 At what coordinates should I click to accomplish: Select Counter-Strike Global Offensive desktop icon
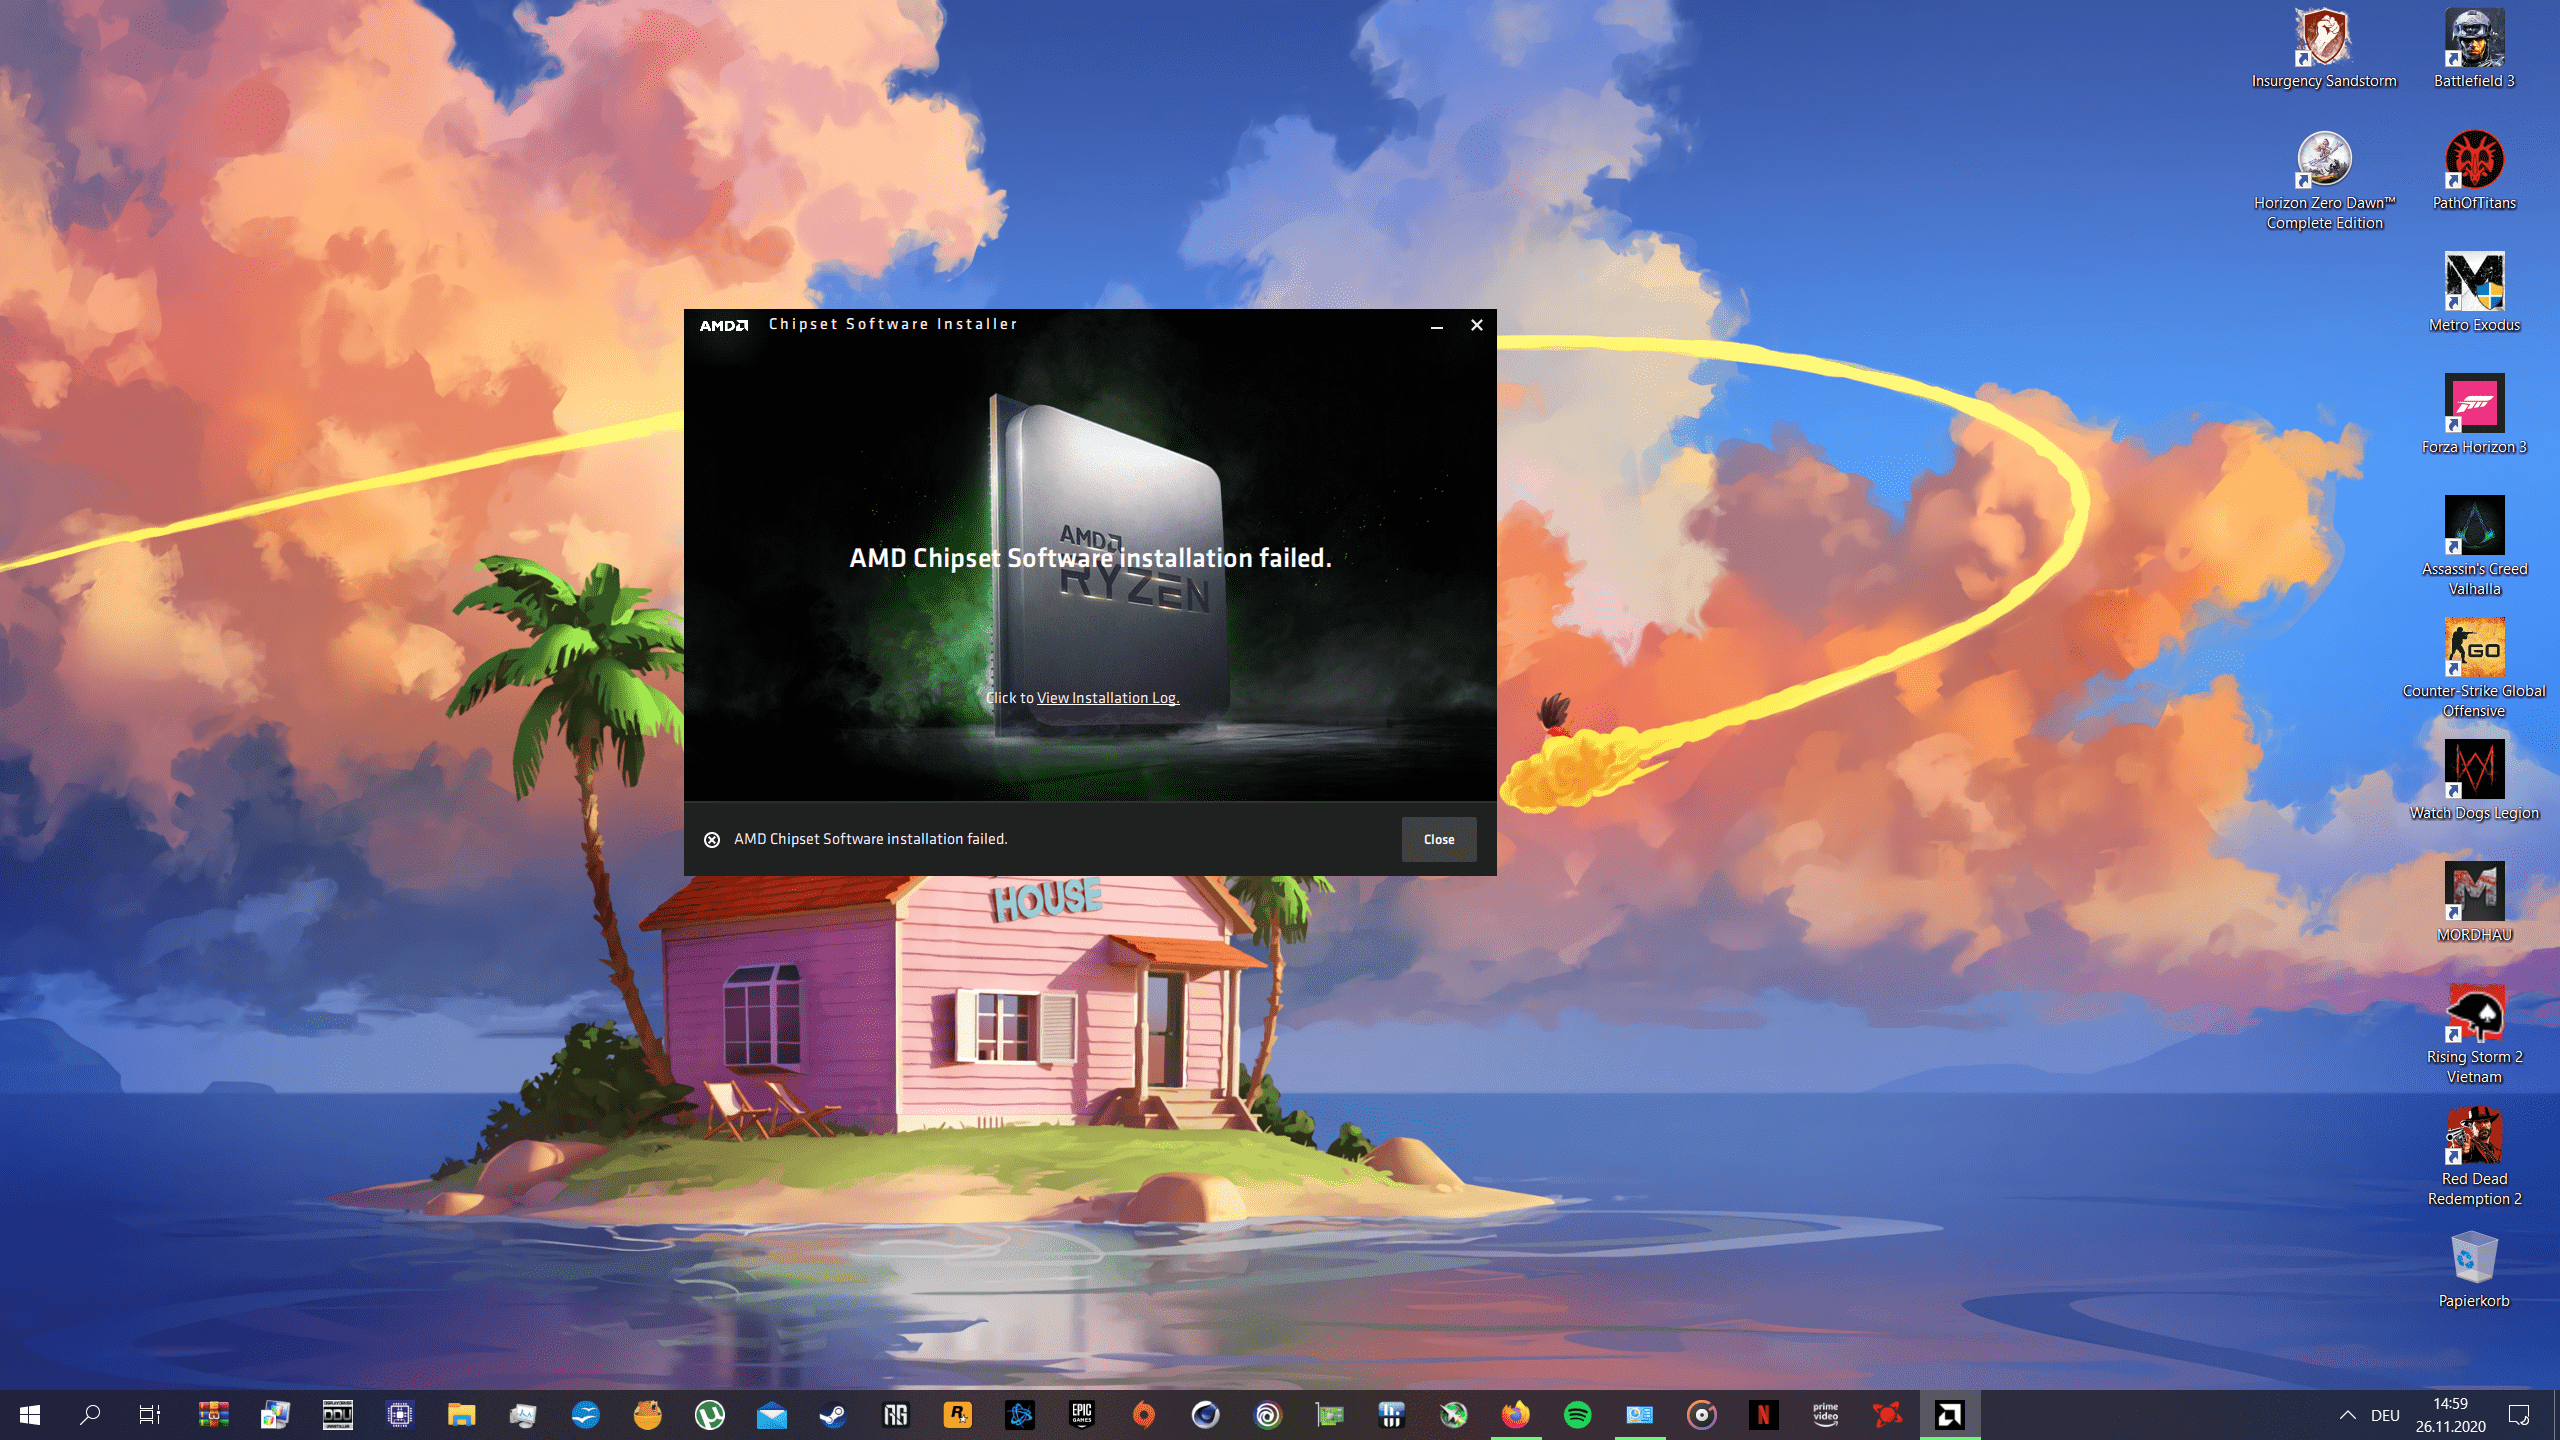tap(2474, 670)
